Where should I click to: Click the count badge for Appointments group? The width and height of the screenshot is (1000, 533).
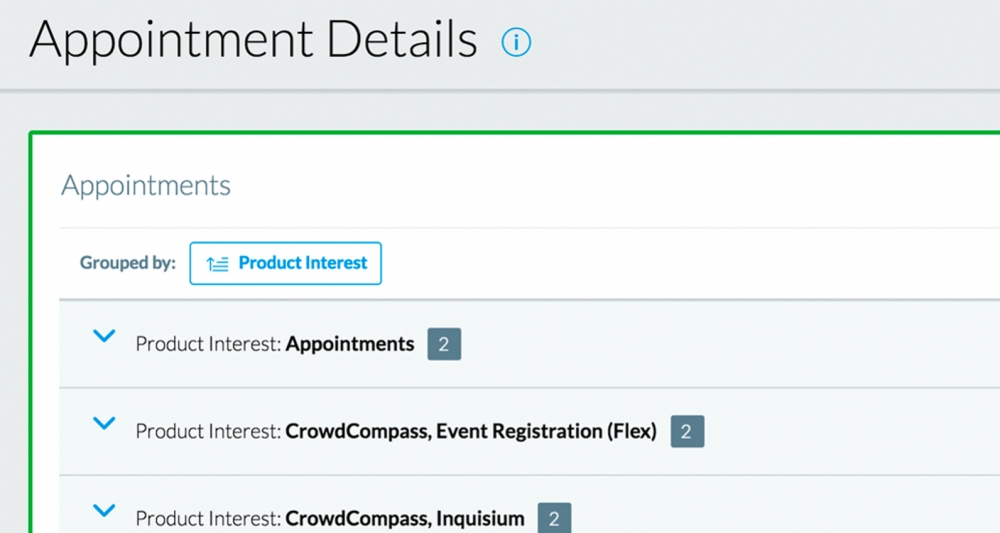[444, 345]
